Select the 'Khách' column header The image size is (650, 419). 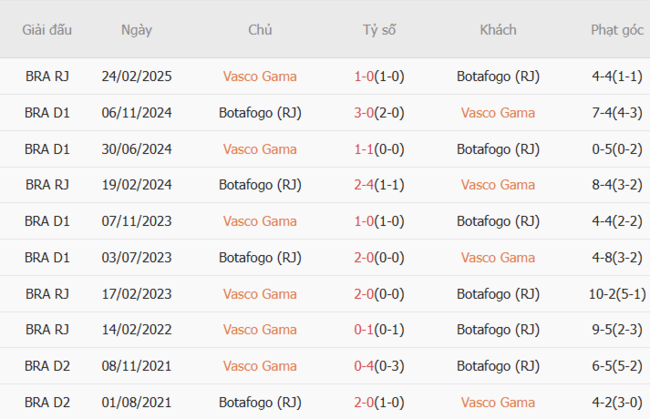497,30
